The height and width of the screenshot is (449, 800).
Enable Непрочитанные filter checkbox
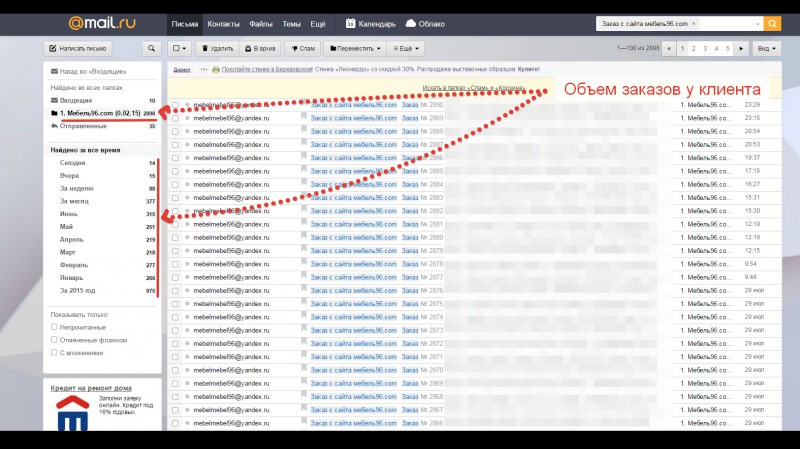coord(54,327)
